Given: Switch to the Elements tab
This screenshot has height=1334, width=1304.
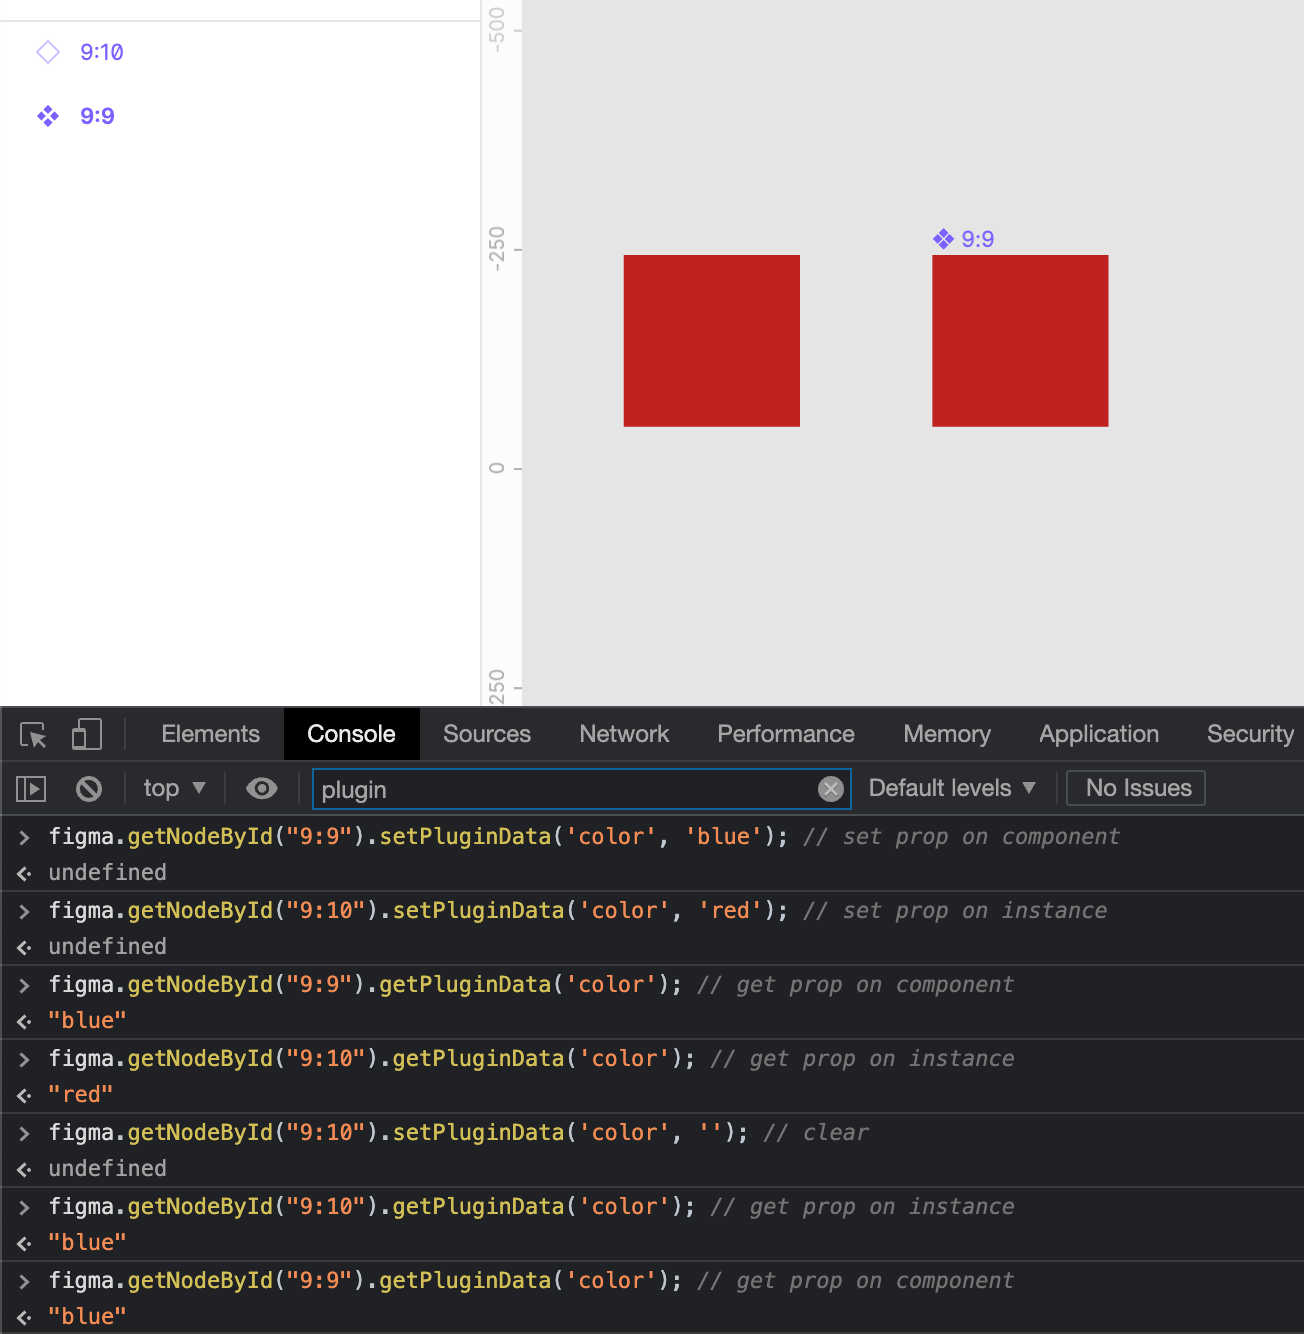Looking at the screenshot, I should pos(210,734).
